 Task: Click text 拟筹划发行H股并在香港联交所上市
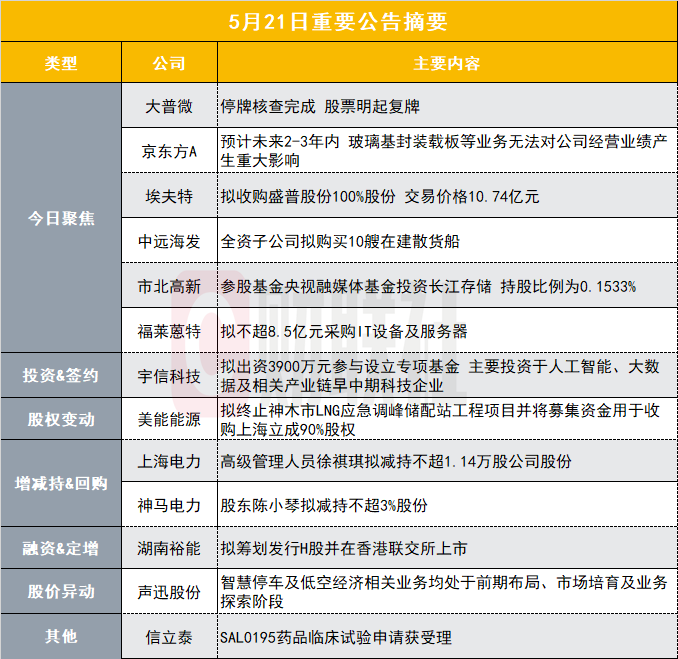click(x=344, y=548)
